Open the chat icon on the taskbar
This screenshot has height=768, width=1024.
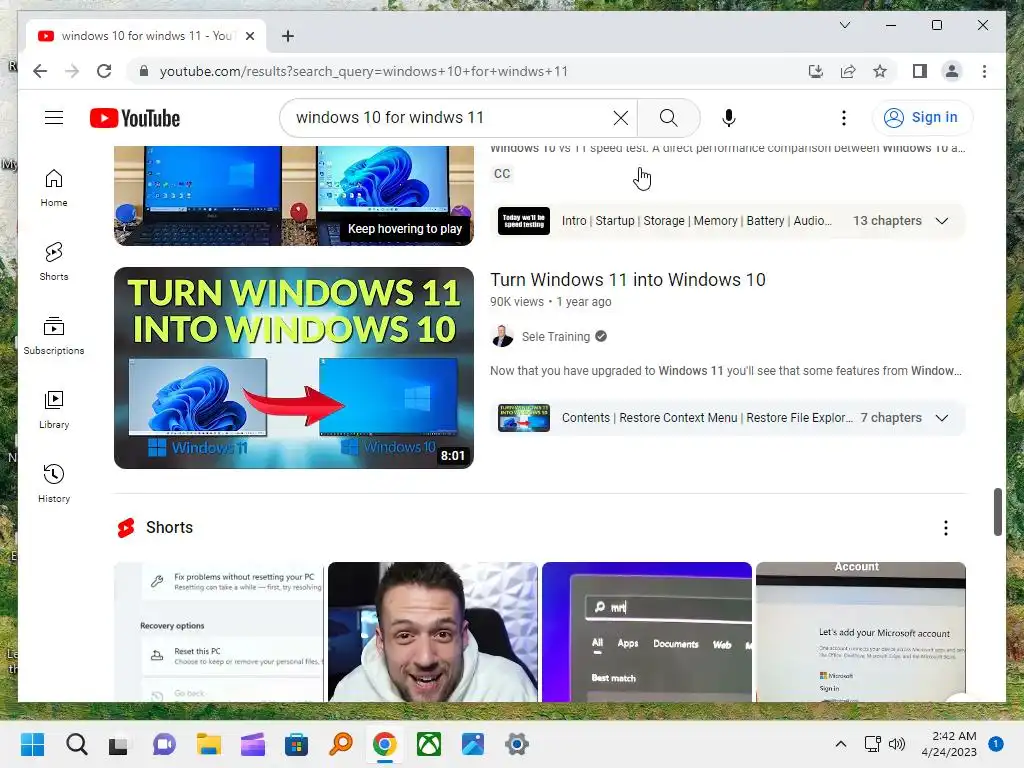pyautogui.click(x=164, y=744)
